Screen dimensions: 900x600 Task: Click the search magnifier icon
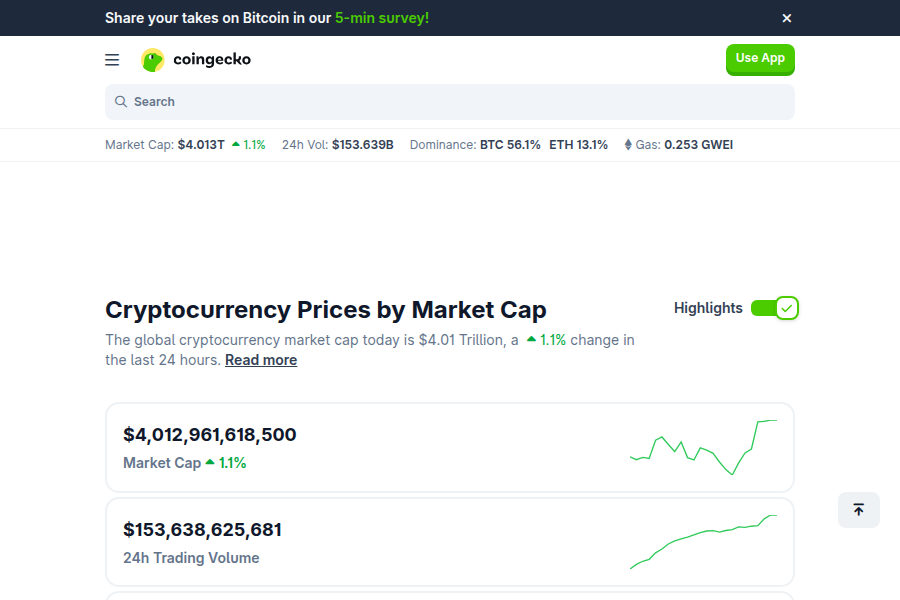[123, 101]
